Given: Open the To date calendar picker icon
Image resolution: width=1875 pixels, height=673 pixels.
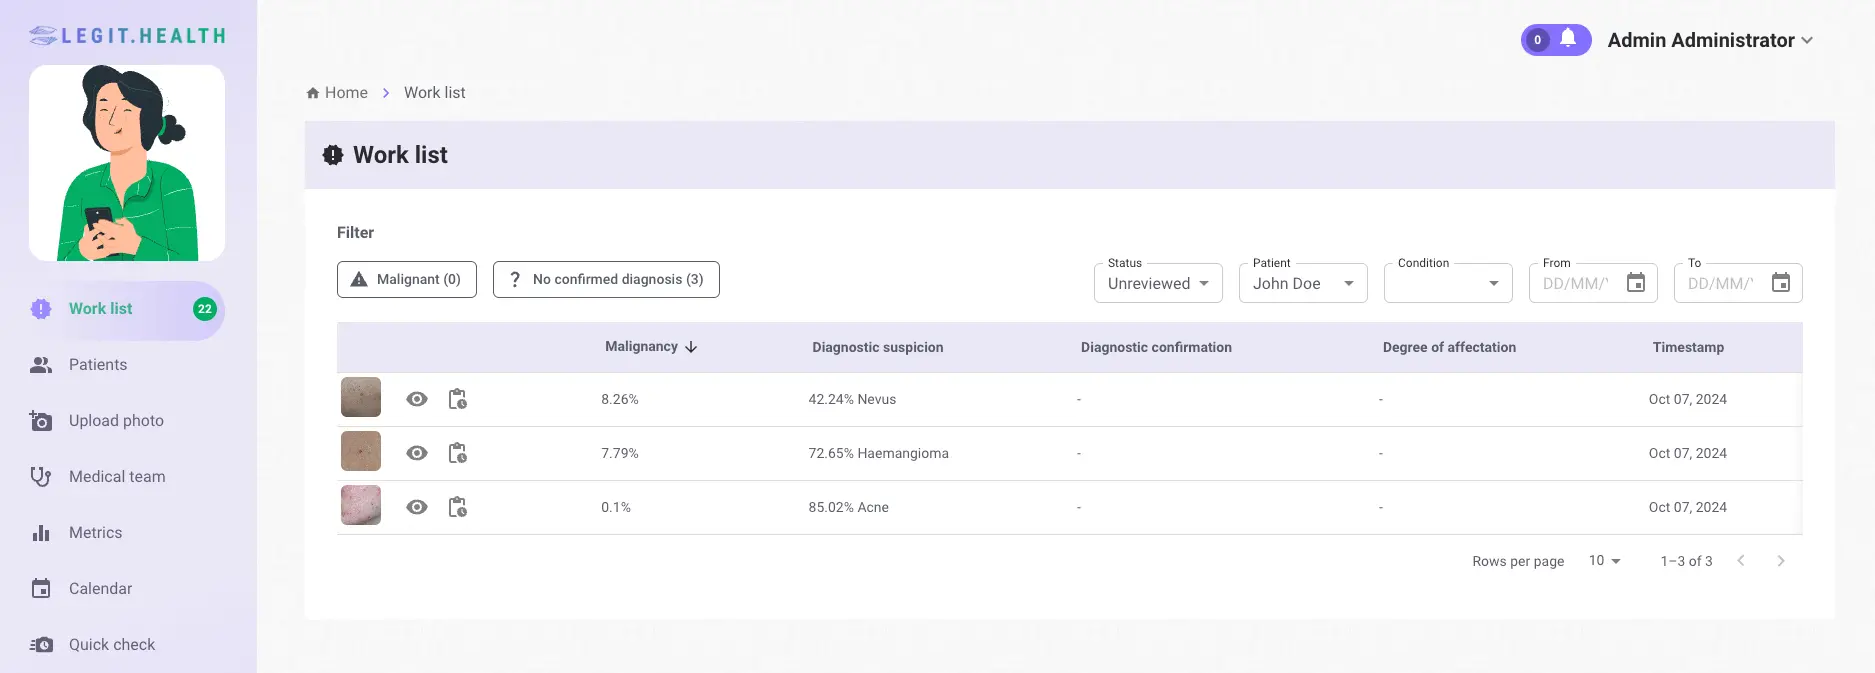Looking at the screenshot, I should [x=1781, y=283].
